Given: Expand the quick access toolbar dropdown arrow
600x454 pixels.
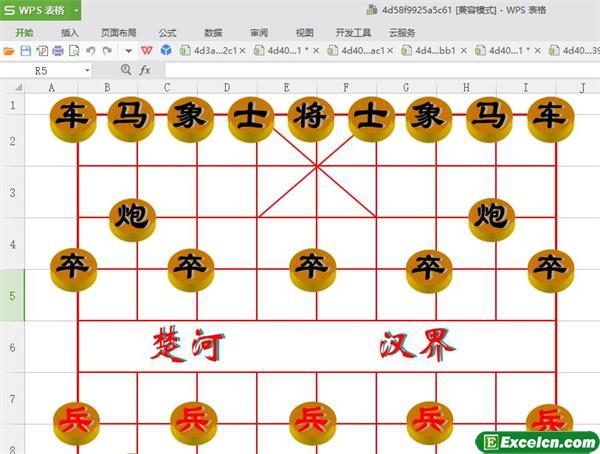Looking at the screenshot, I should 129,51.
